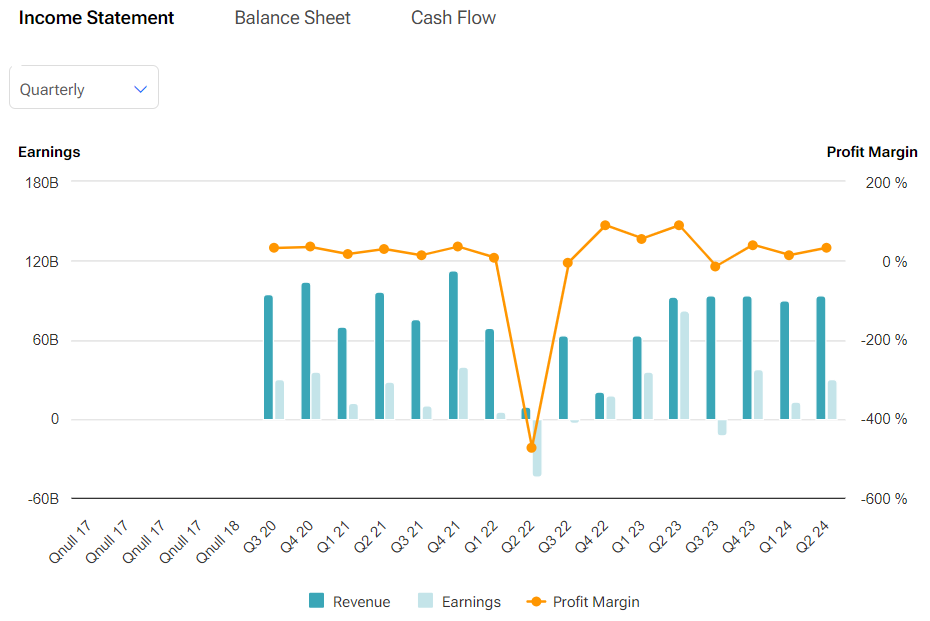Select the Q4 21 revenue bar
This screenshot has height=621, width=930.
tap(454, 346)
